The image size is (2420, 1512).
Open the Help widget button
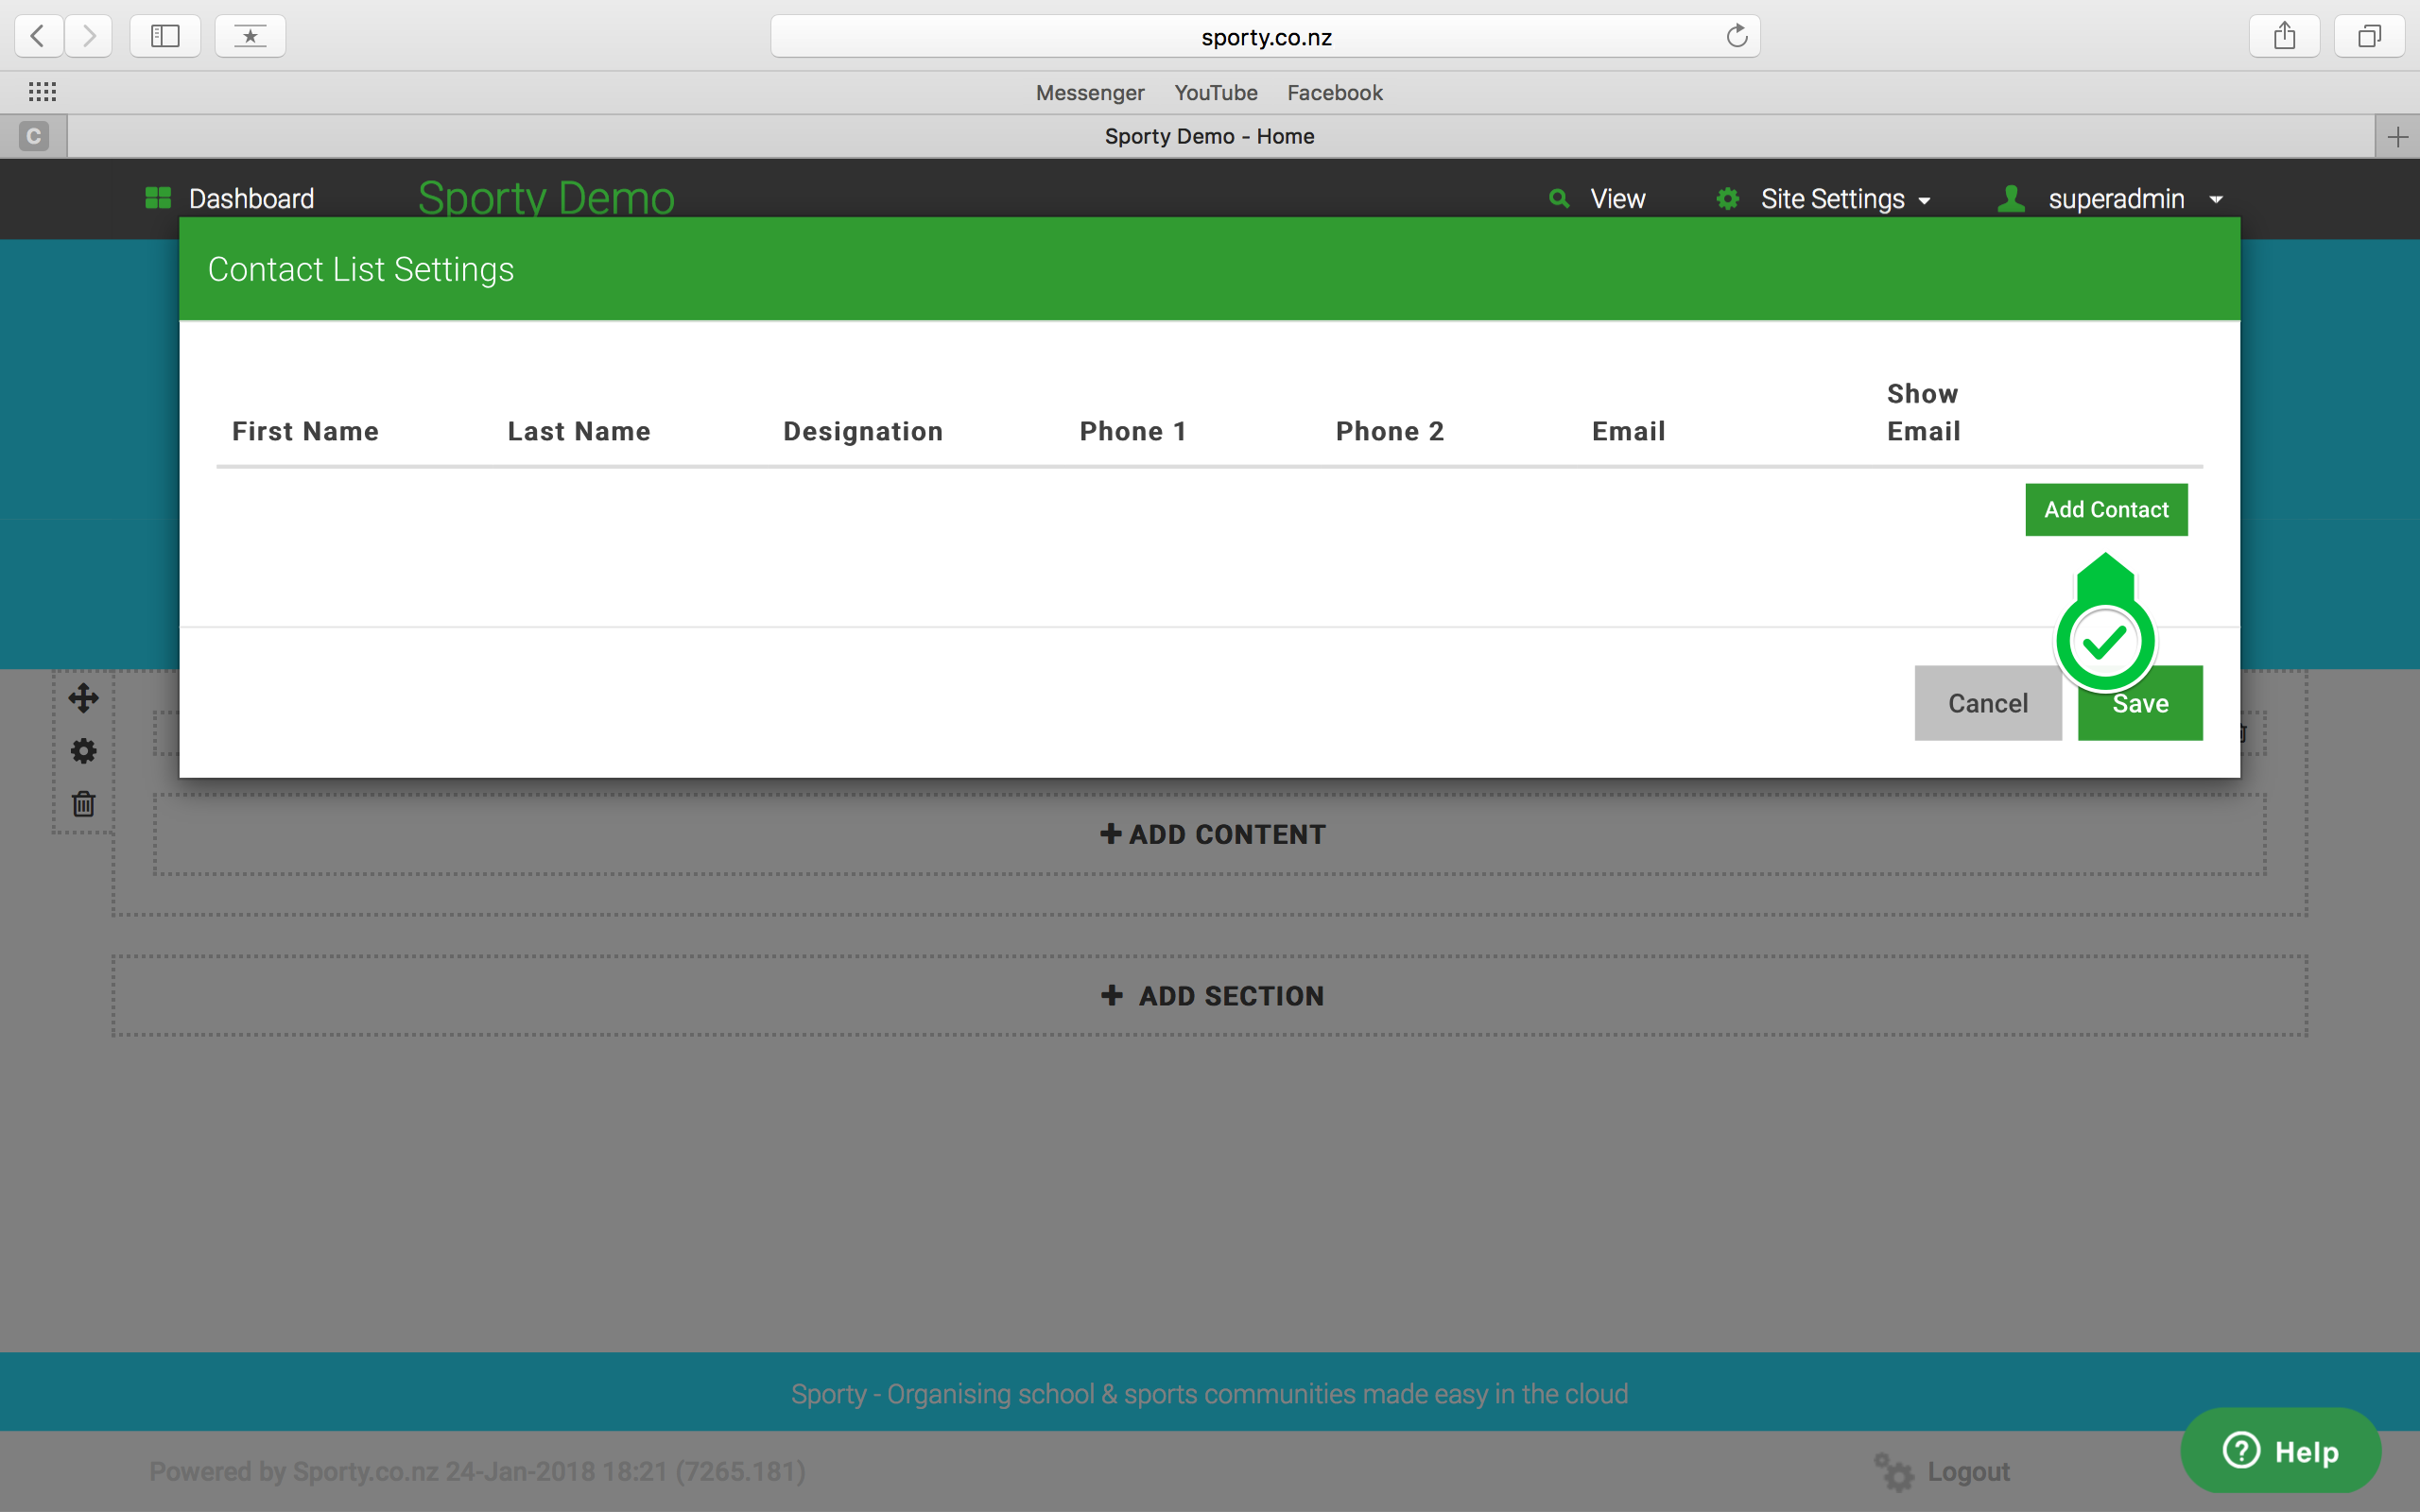pyautogui.click(x=2281, y=1450)
